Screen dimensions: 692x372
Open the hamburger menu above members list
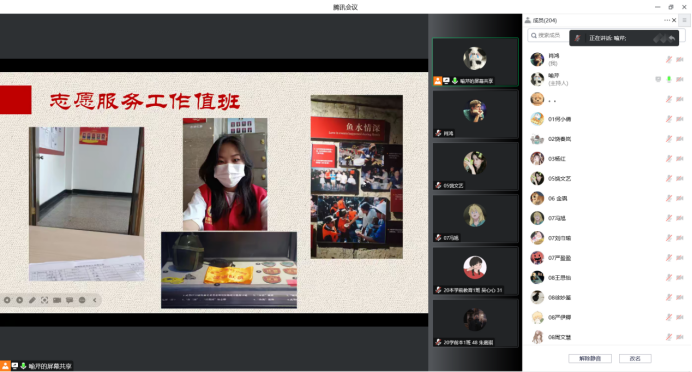pyautogui.click(x=684, y=20)
